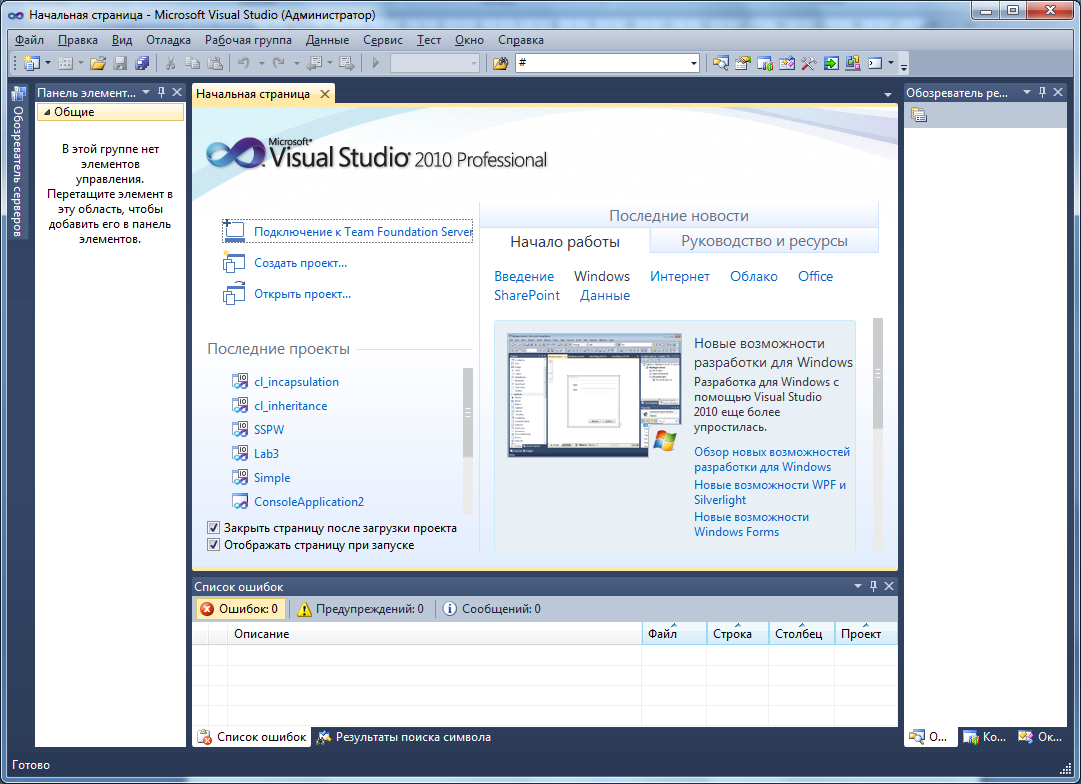Click Подключение к Team Foundation Server link

(x=363, y=232)
